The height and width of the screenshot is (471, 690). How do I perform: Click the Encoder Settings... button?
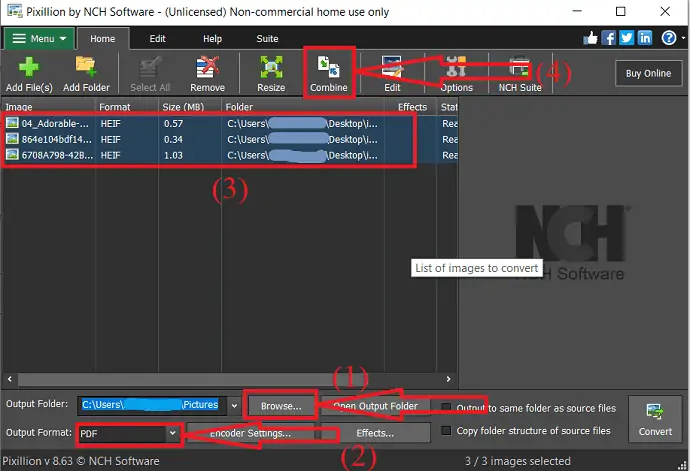click(250, 433)
